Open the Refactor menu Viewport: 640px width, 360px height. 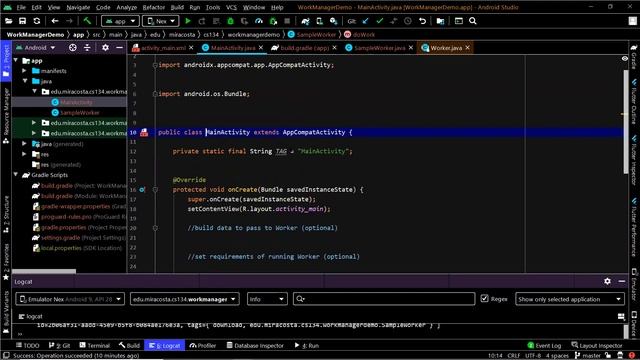(153, 7)
